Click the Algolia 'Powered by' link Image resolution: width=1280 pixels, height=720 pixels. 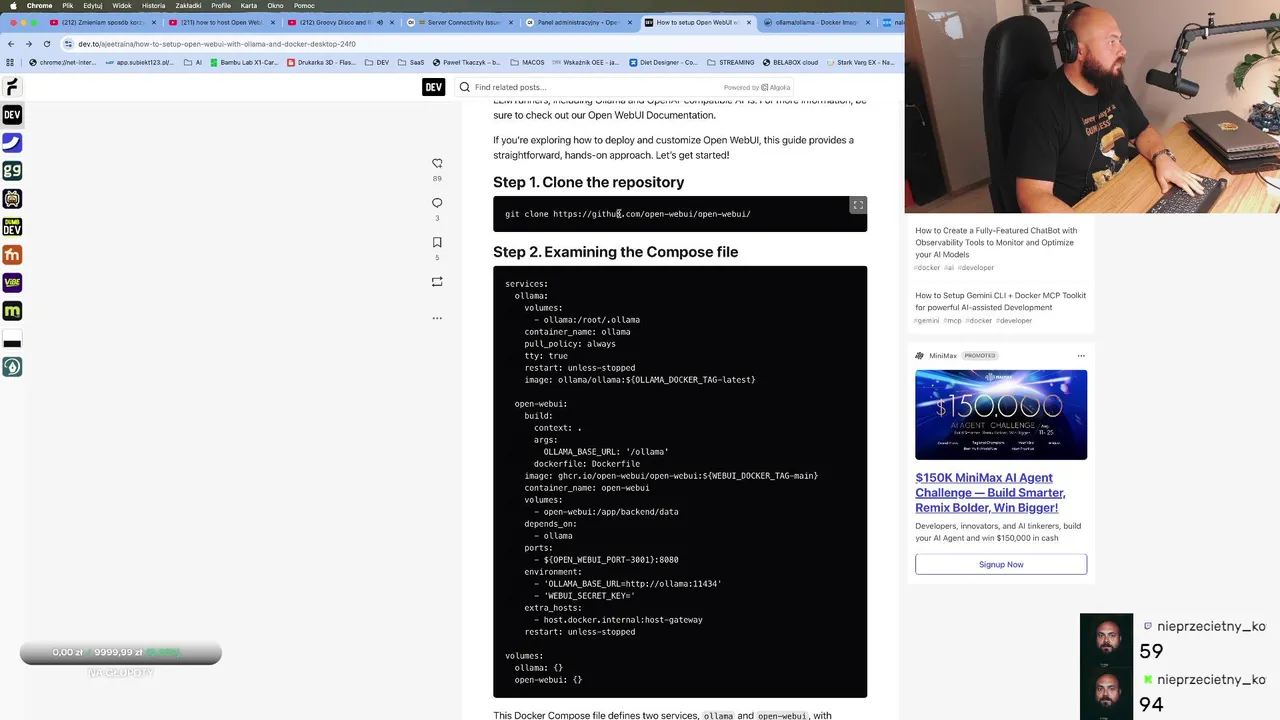tap(757, 87)
